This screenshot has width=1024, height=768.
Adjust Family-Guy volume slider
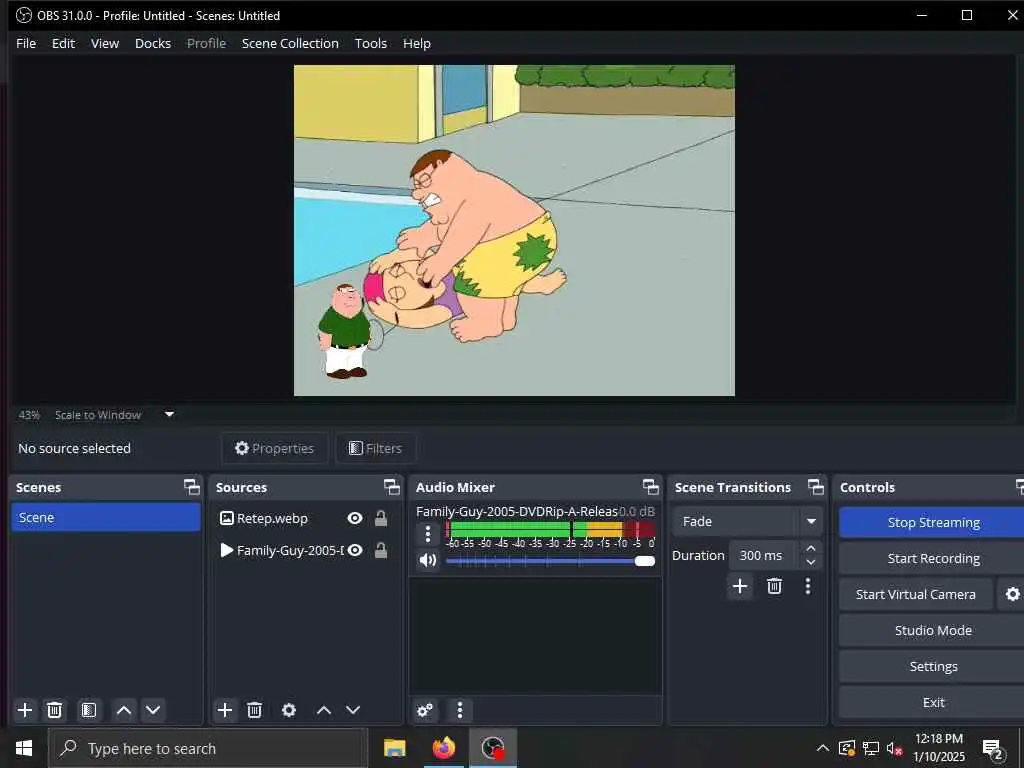pyautogui.click(x=551, y=561)
